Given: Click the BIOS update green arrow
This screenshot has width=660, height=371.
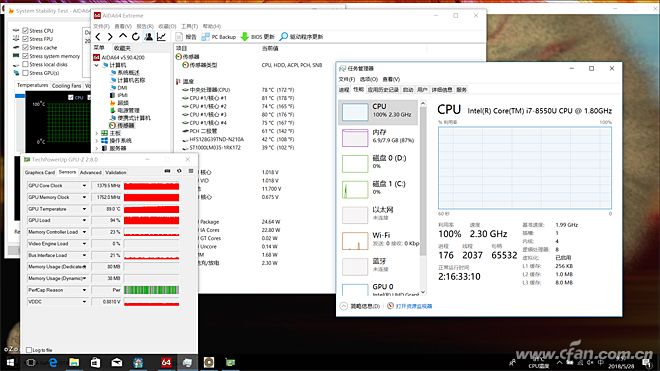Looking at the screenshot, I should pos(245,37).
